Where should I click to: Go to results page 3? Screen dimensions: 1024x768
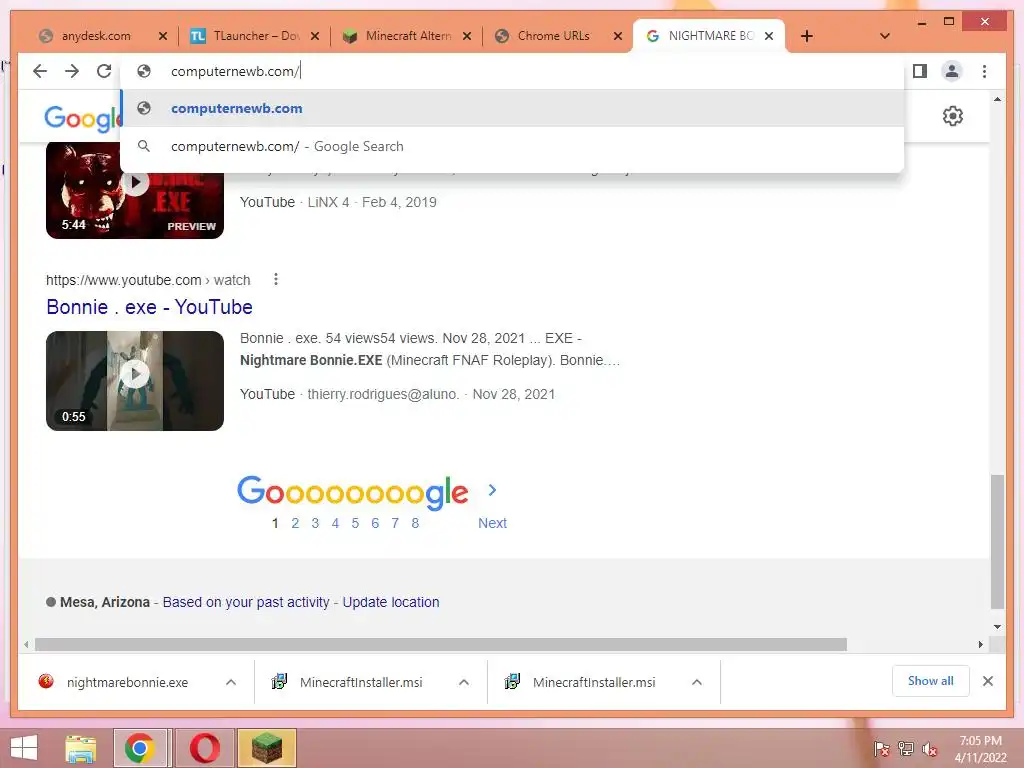point(315,523)
